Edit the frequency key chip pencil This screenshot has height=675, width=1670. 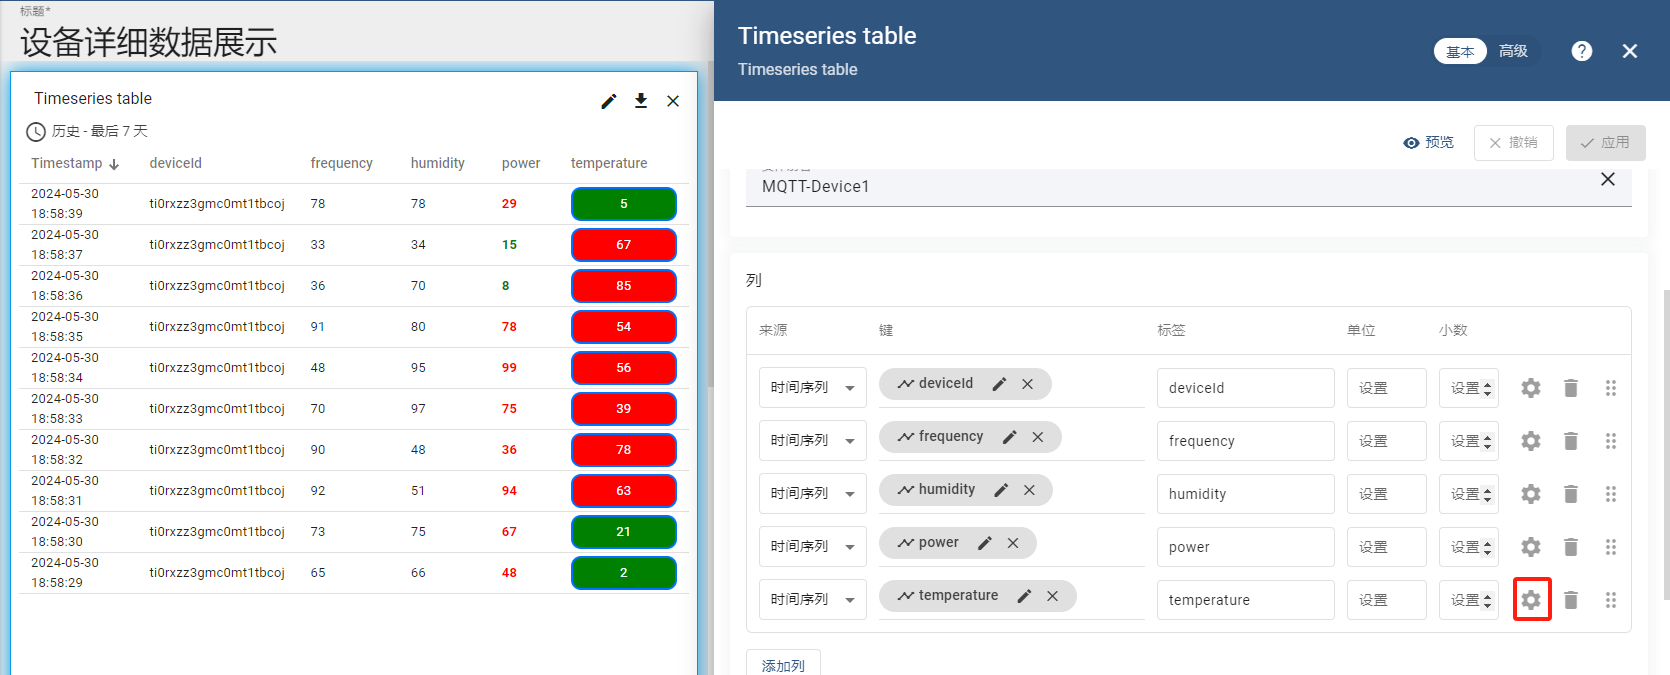click(1010, 437)
